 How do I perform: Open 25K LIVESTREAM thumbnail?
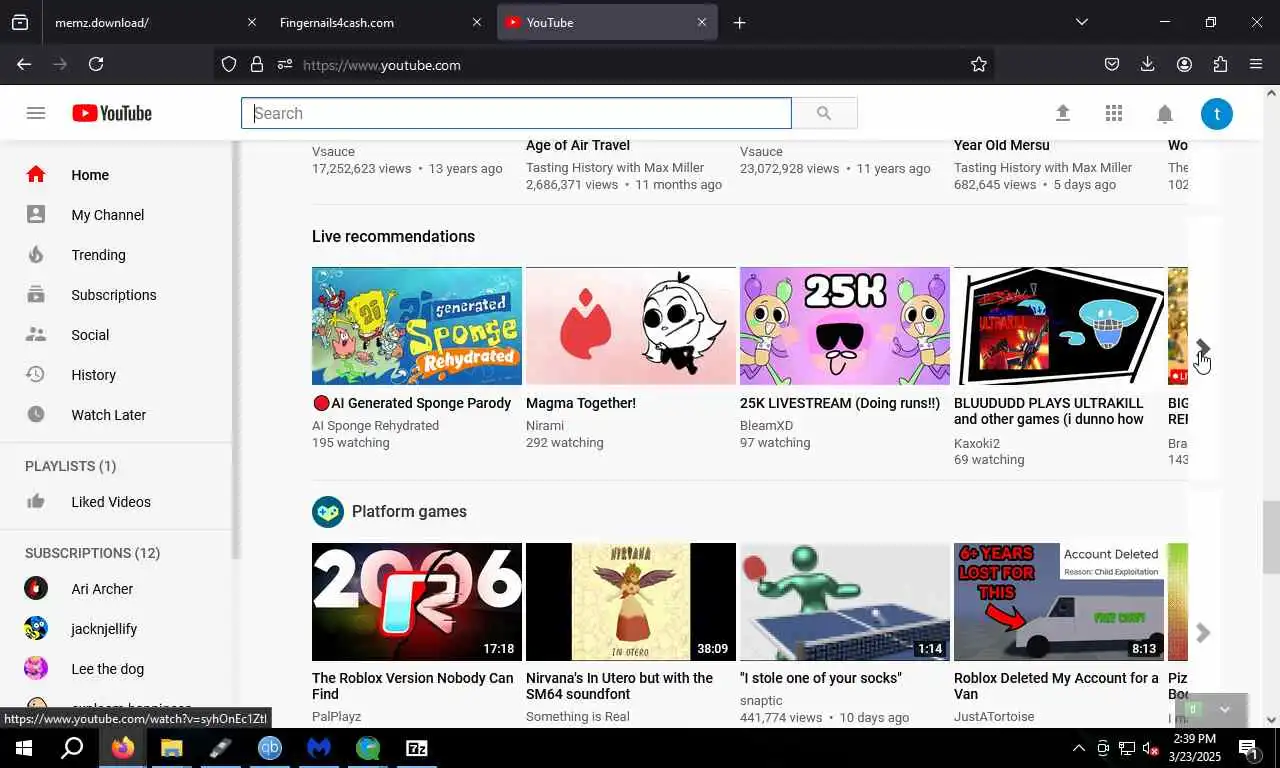point(845,326)
